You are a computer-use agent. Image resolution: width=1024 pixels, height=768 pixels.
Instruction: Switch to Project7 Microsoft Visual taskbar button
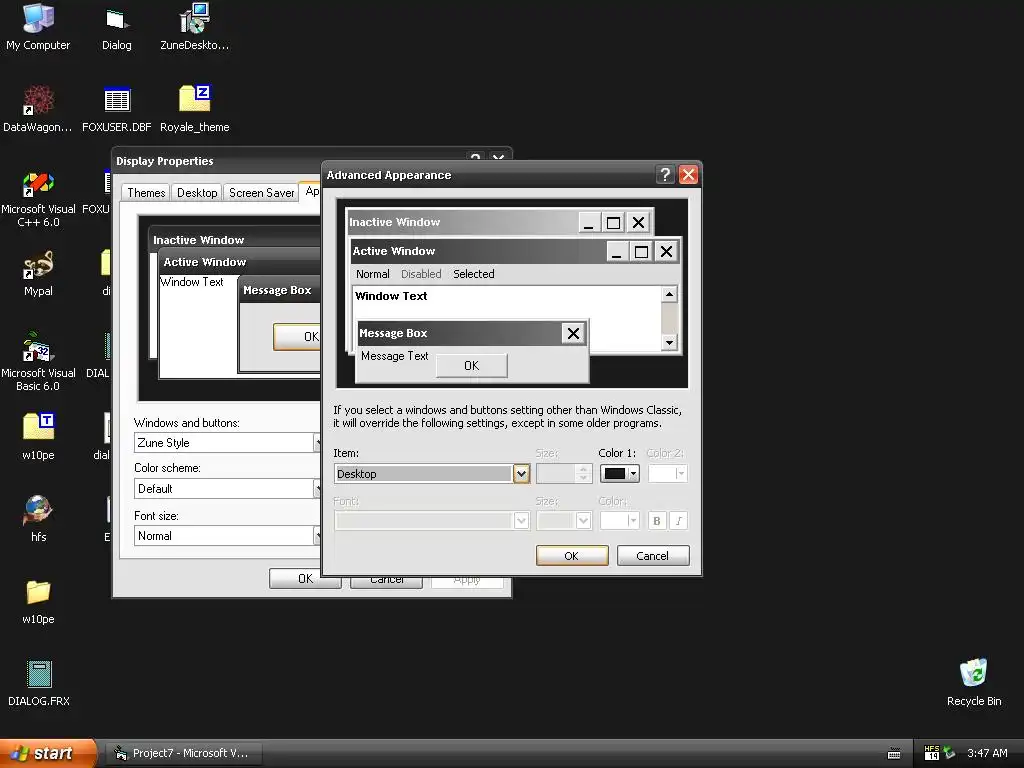click(x=184, y=753)
